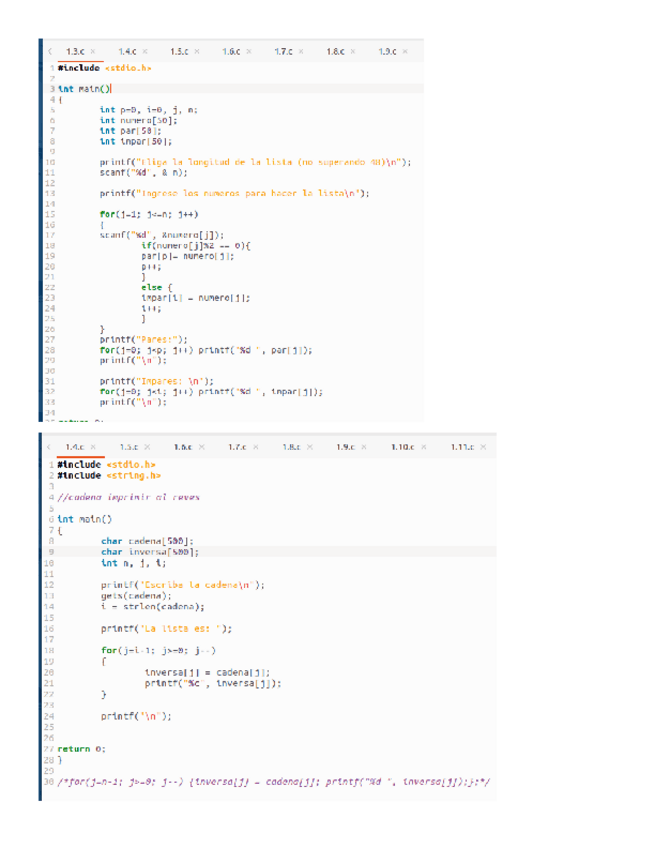Close the 1.9.c tab in upper editor
The height and width of the screenshot is (848, 655).
406,51
